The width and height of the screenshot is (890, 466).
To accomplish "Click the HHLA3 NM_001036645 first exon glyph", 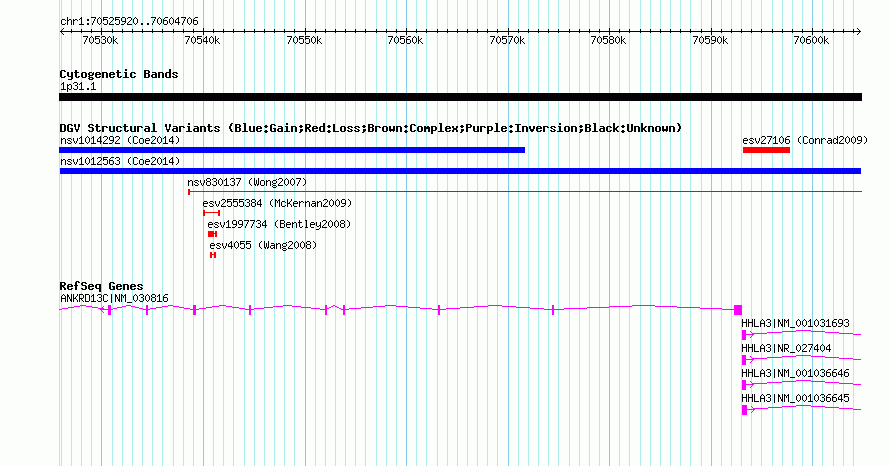I will click(744, 410).
